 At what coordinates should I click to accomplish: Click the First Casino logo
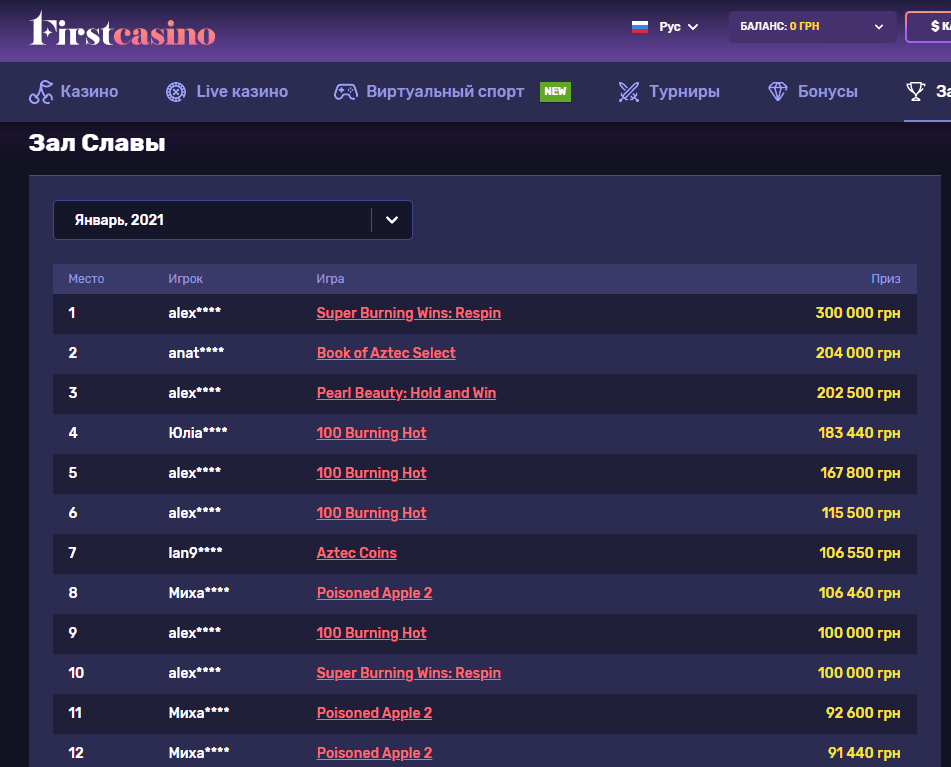coord(122,30)
